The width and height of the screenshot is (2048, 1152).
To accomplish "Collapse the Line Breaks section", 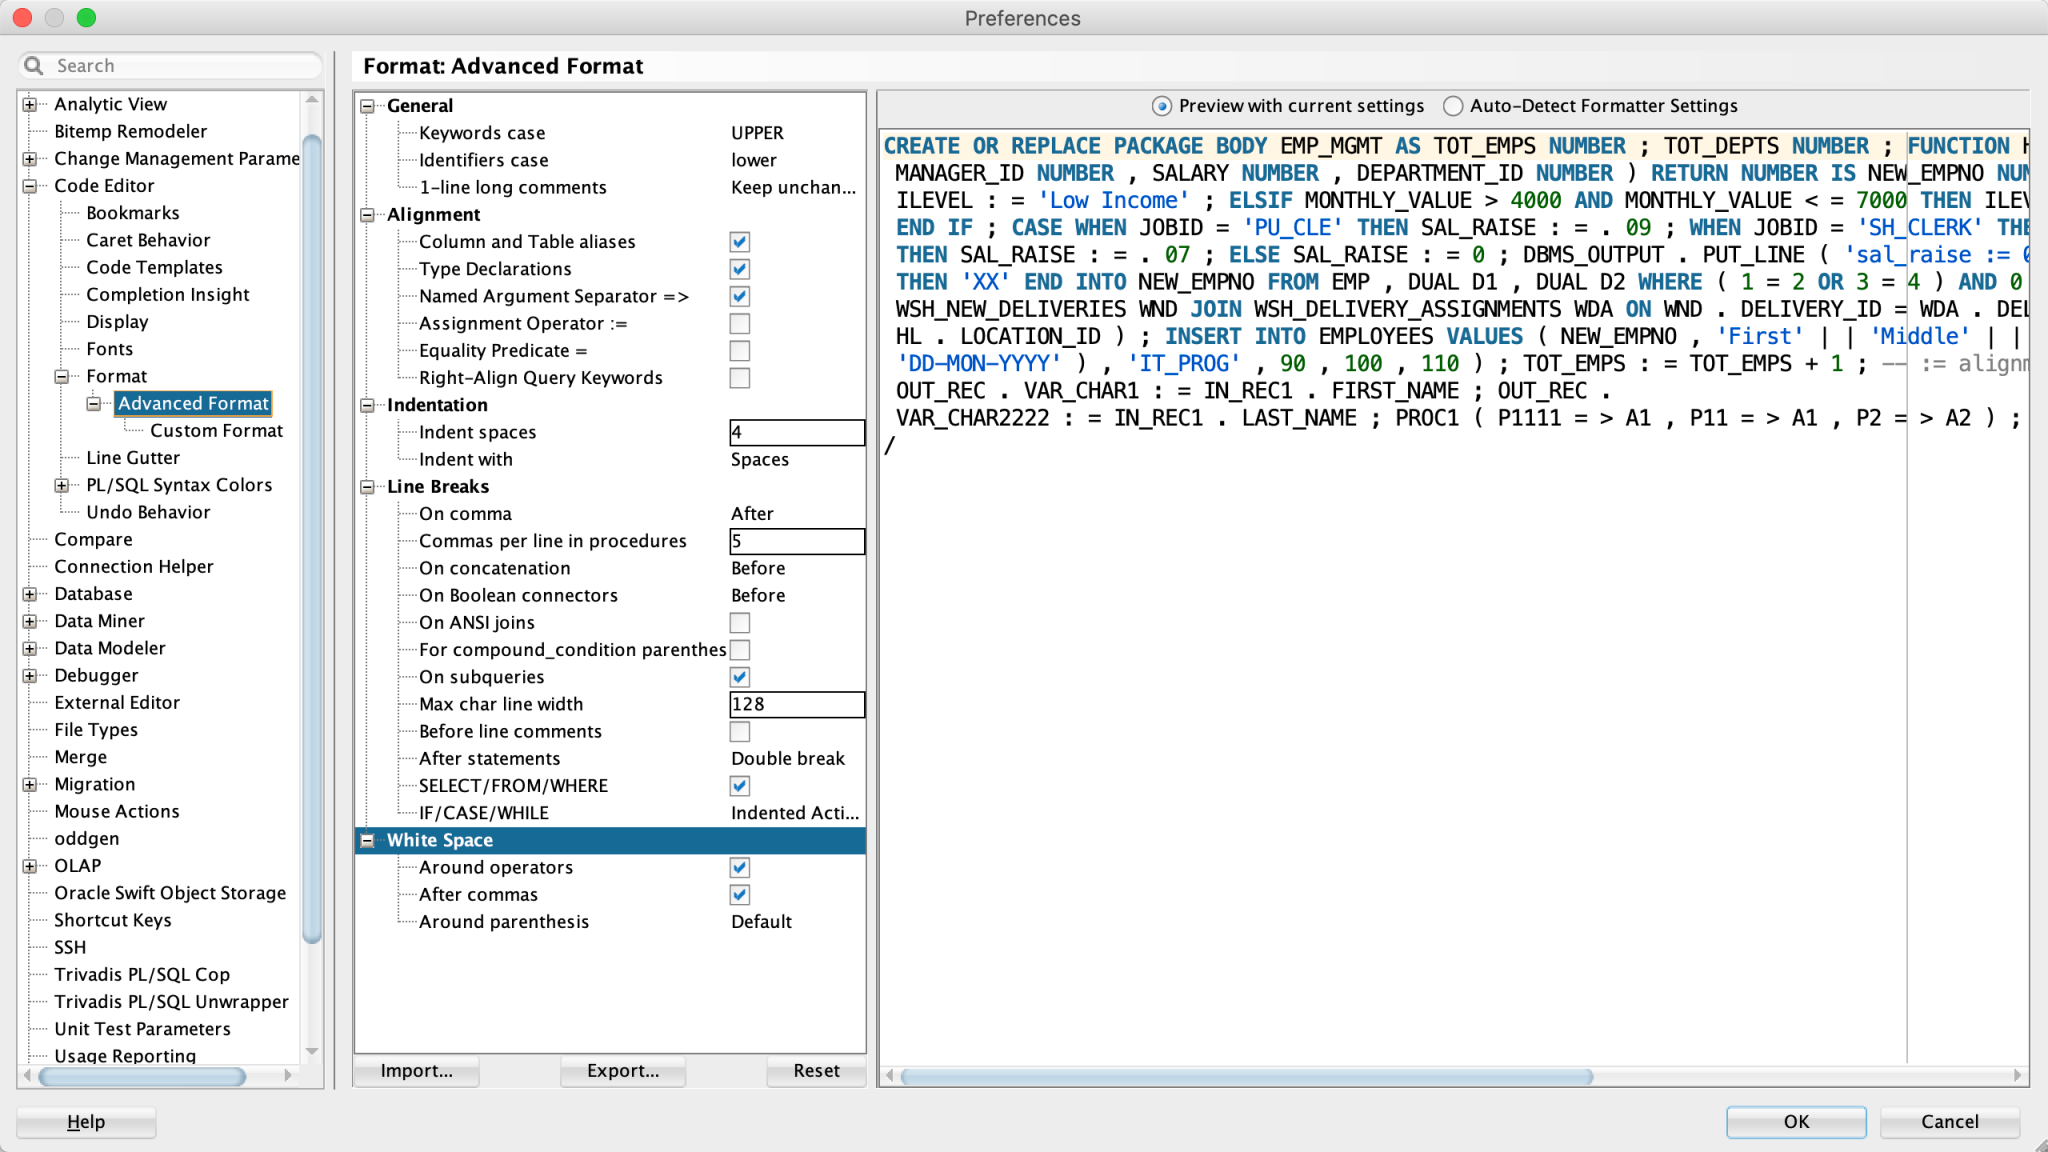I will click(367, 486).
